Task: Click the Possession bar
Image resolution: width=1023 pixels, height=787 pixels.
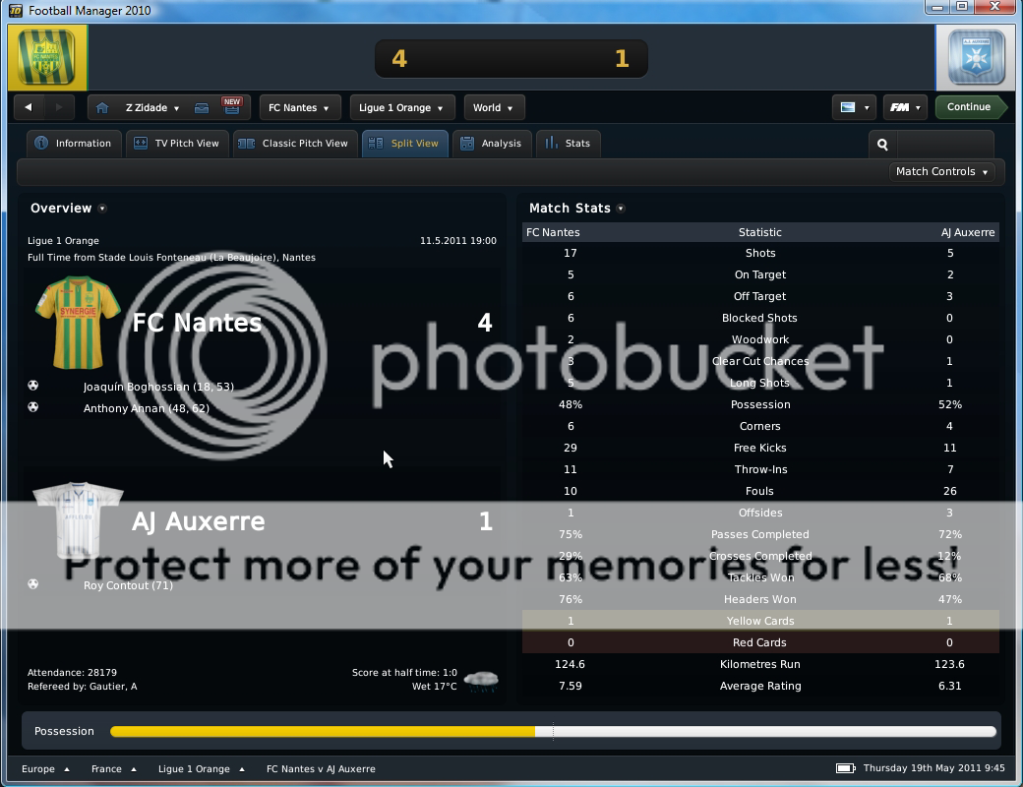Action: [x=552, y=732]
